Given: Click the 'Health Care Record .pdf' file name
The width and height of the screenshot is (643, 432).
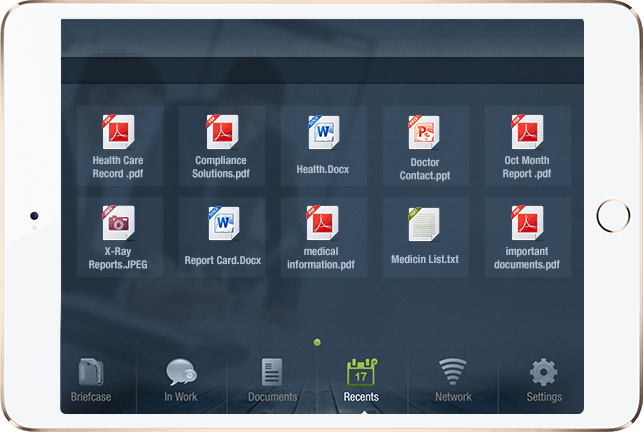Looking at the screenshot, I should pos(118,167).
